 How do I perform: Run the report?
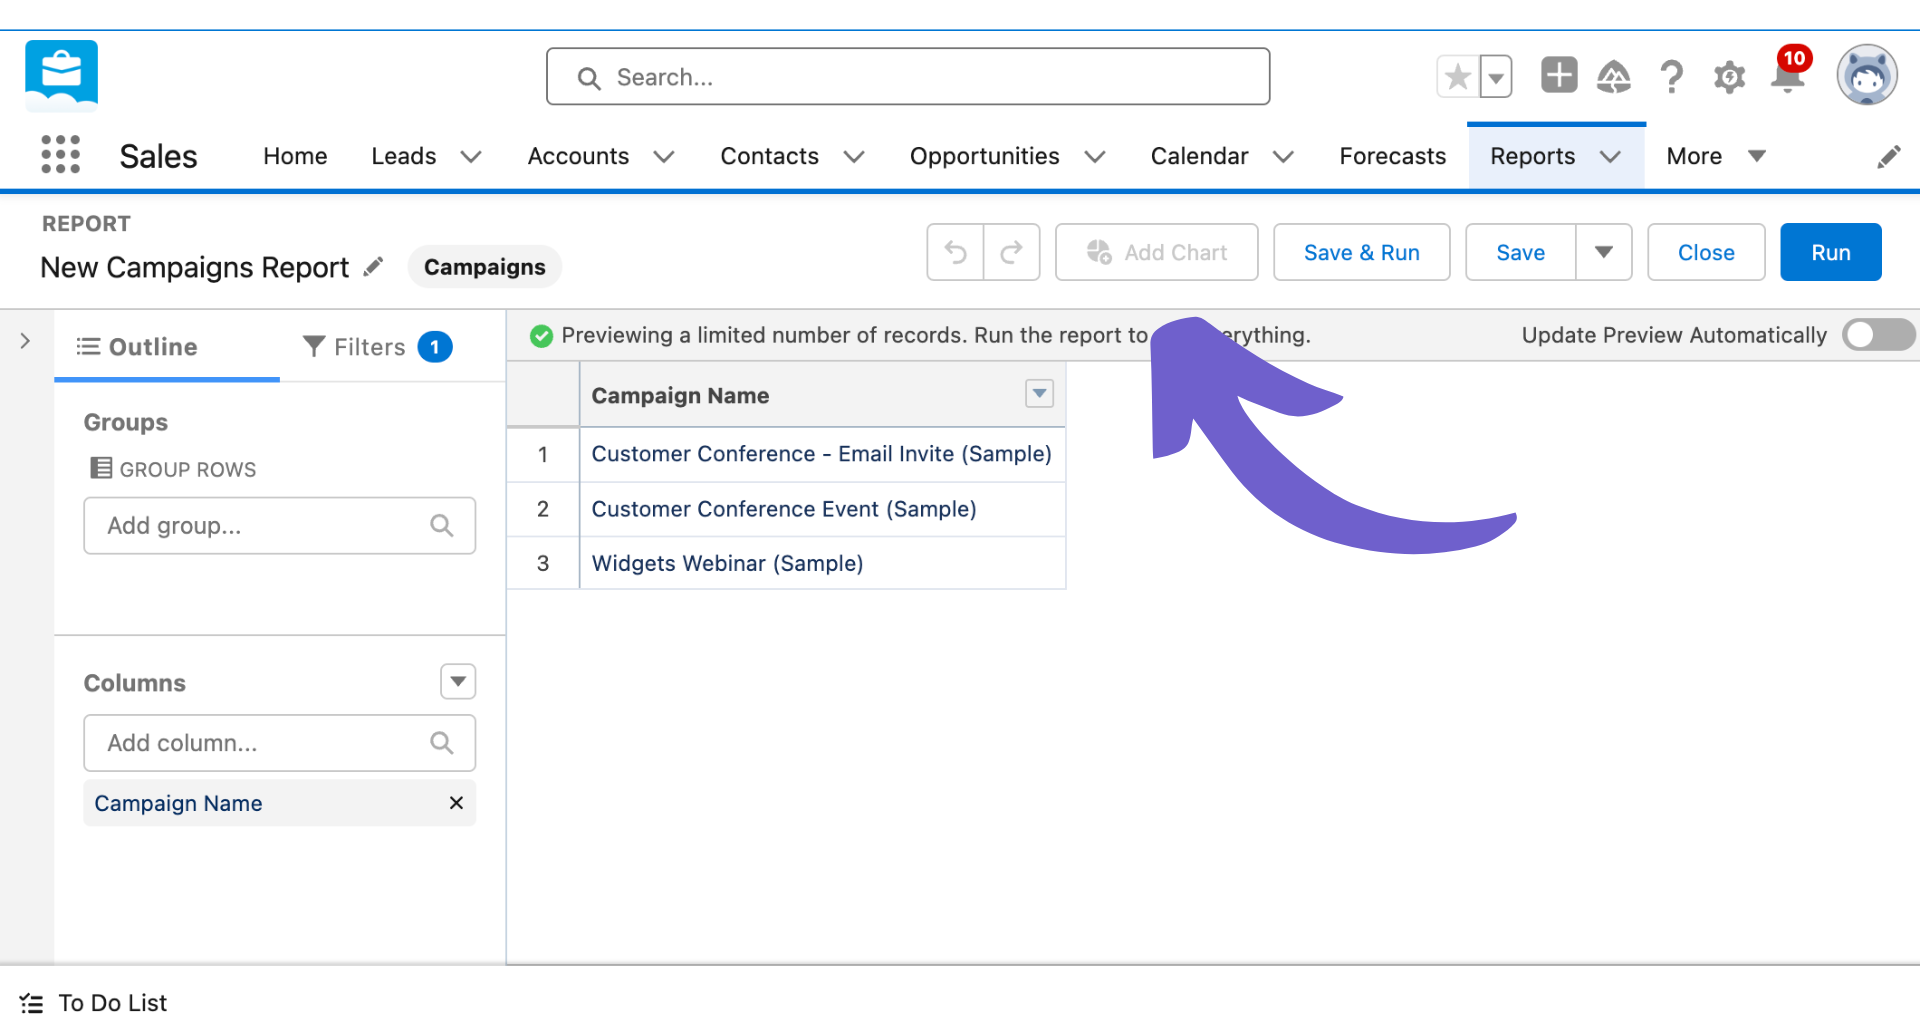1830,252
